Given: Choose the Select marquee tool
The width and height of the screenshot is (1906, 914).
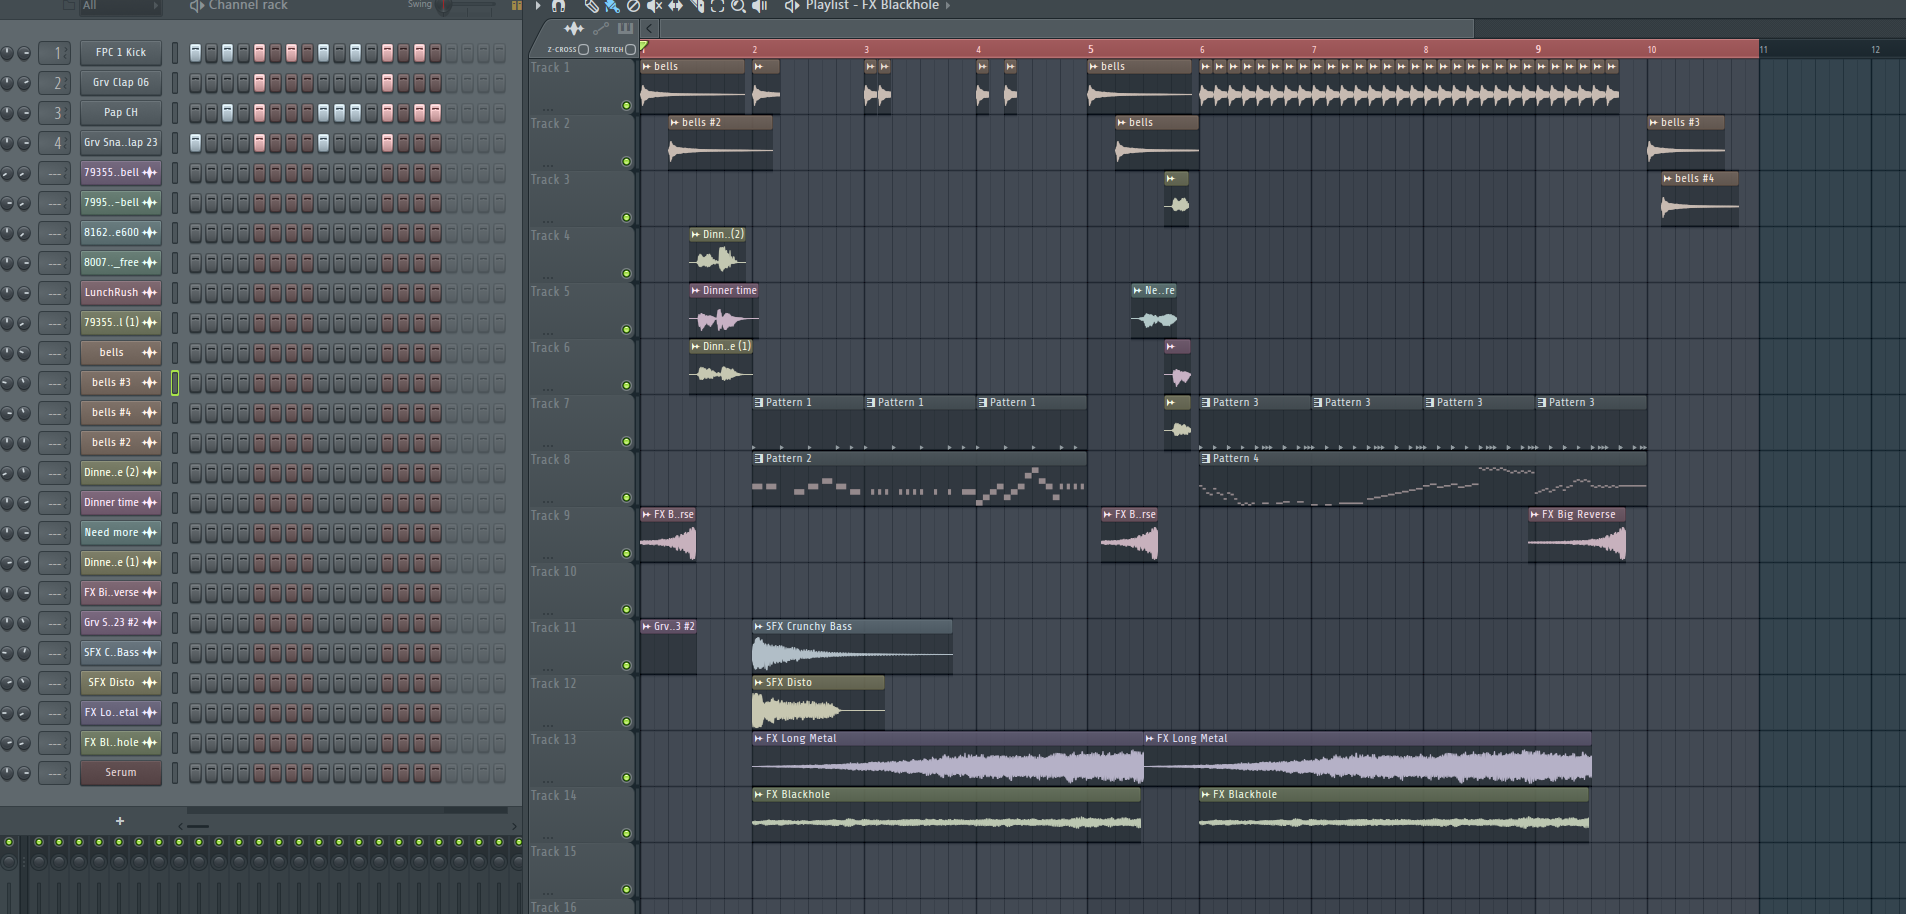Looking at the screenshot, I should 717,6.
